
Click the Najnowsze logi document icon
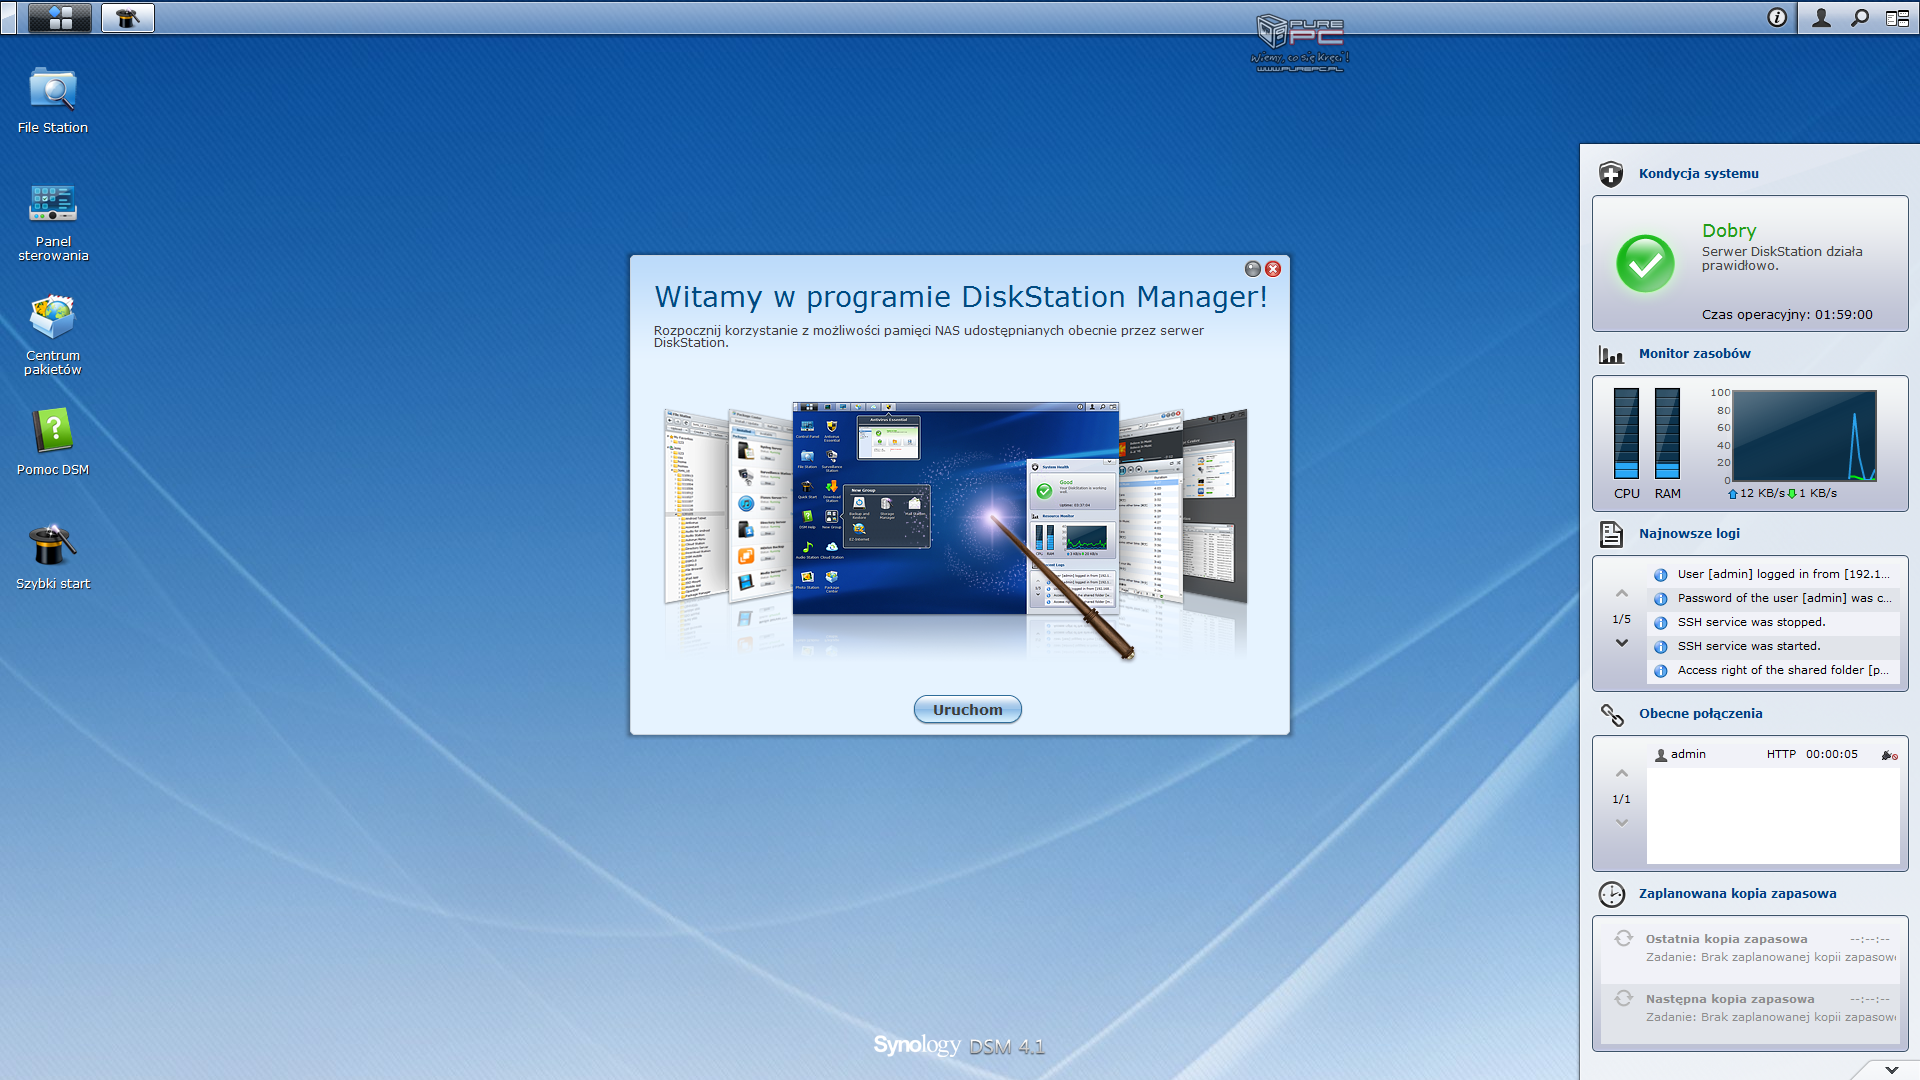(x=1611, y=534)
